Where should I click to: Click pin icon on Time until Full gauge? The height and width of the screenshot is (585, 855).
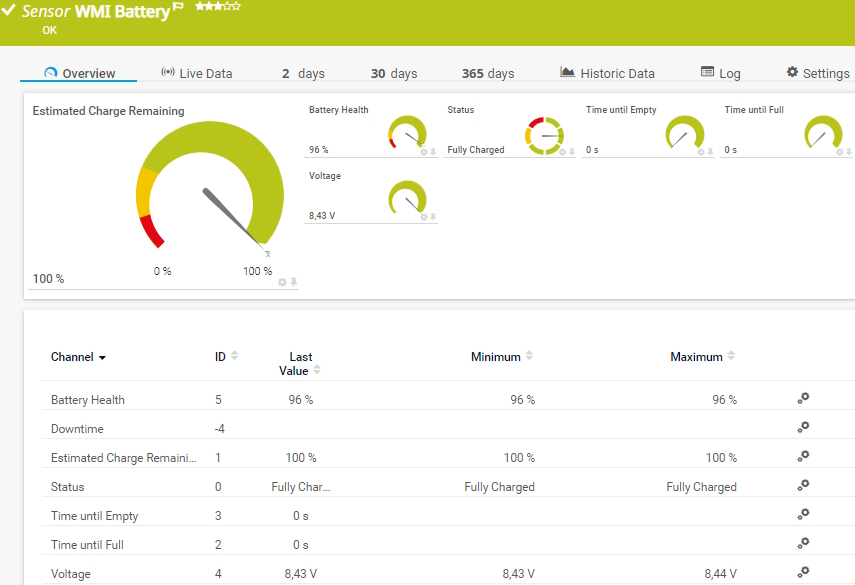(x=849, y=152)
